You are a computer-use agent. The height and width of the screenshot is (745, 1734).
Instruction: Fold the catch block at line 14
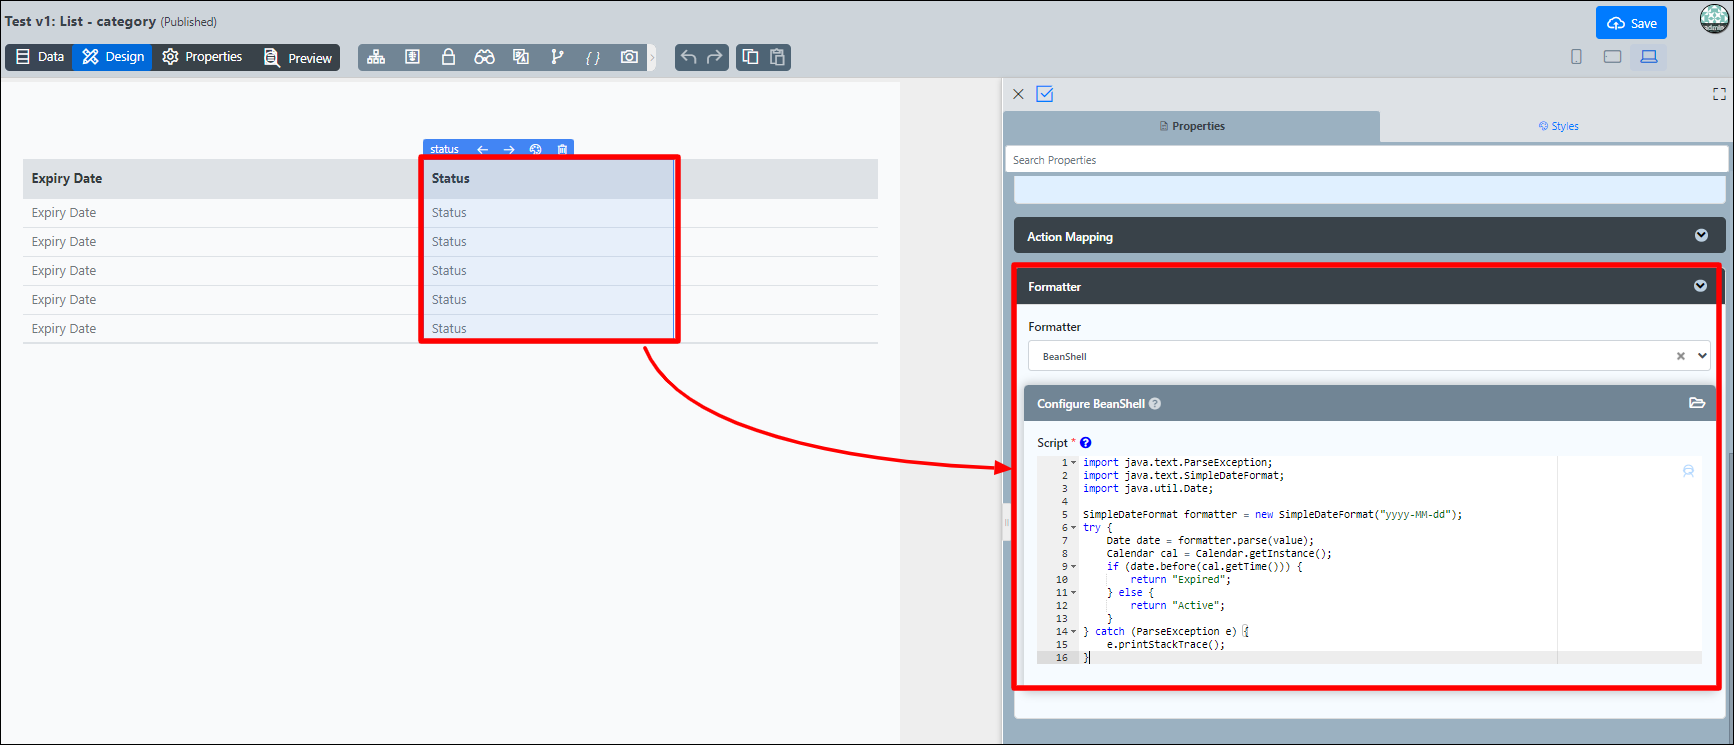click(x=1074, y=632)
